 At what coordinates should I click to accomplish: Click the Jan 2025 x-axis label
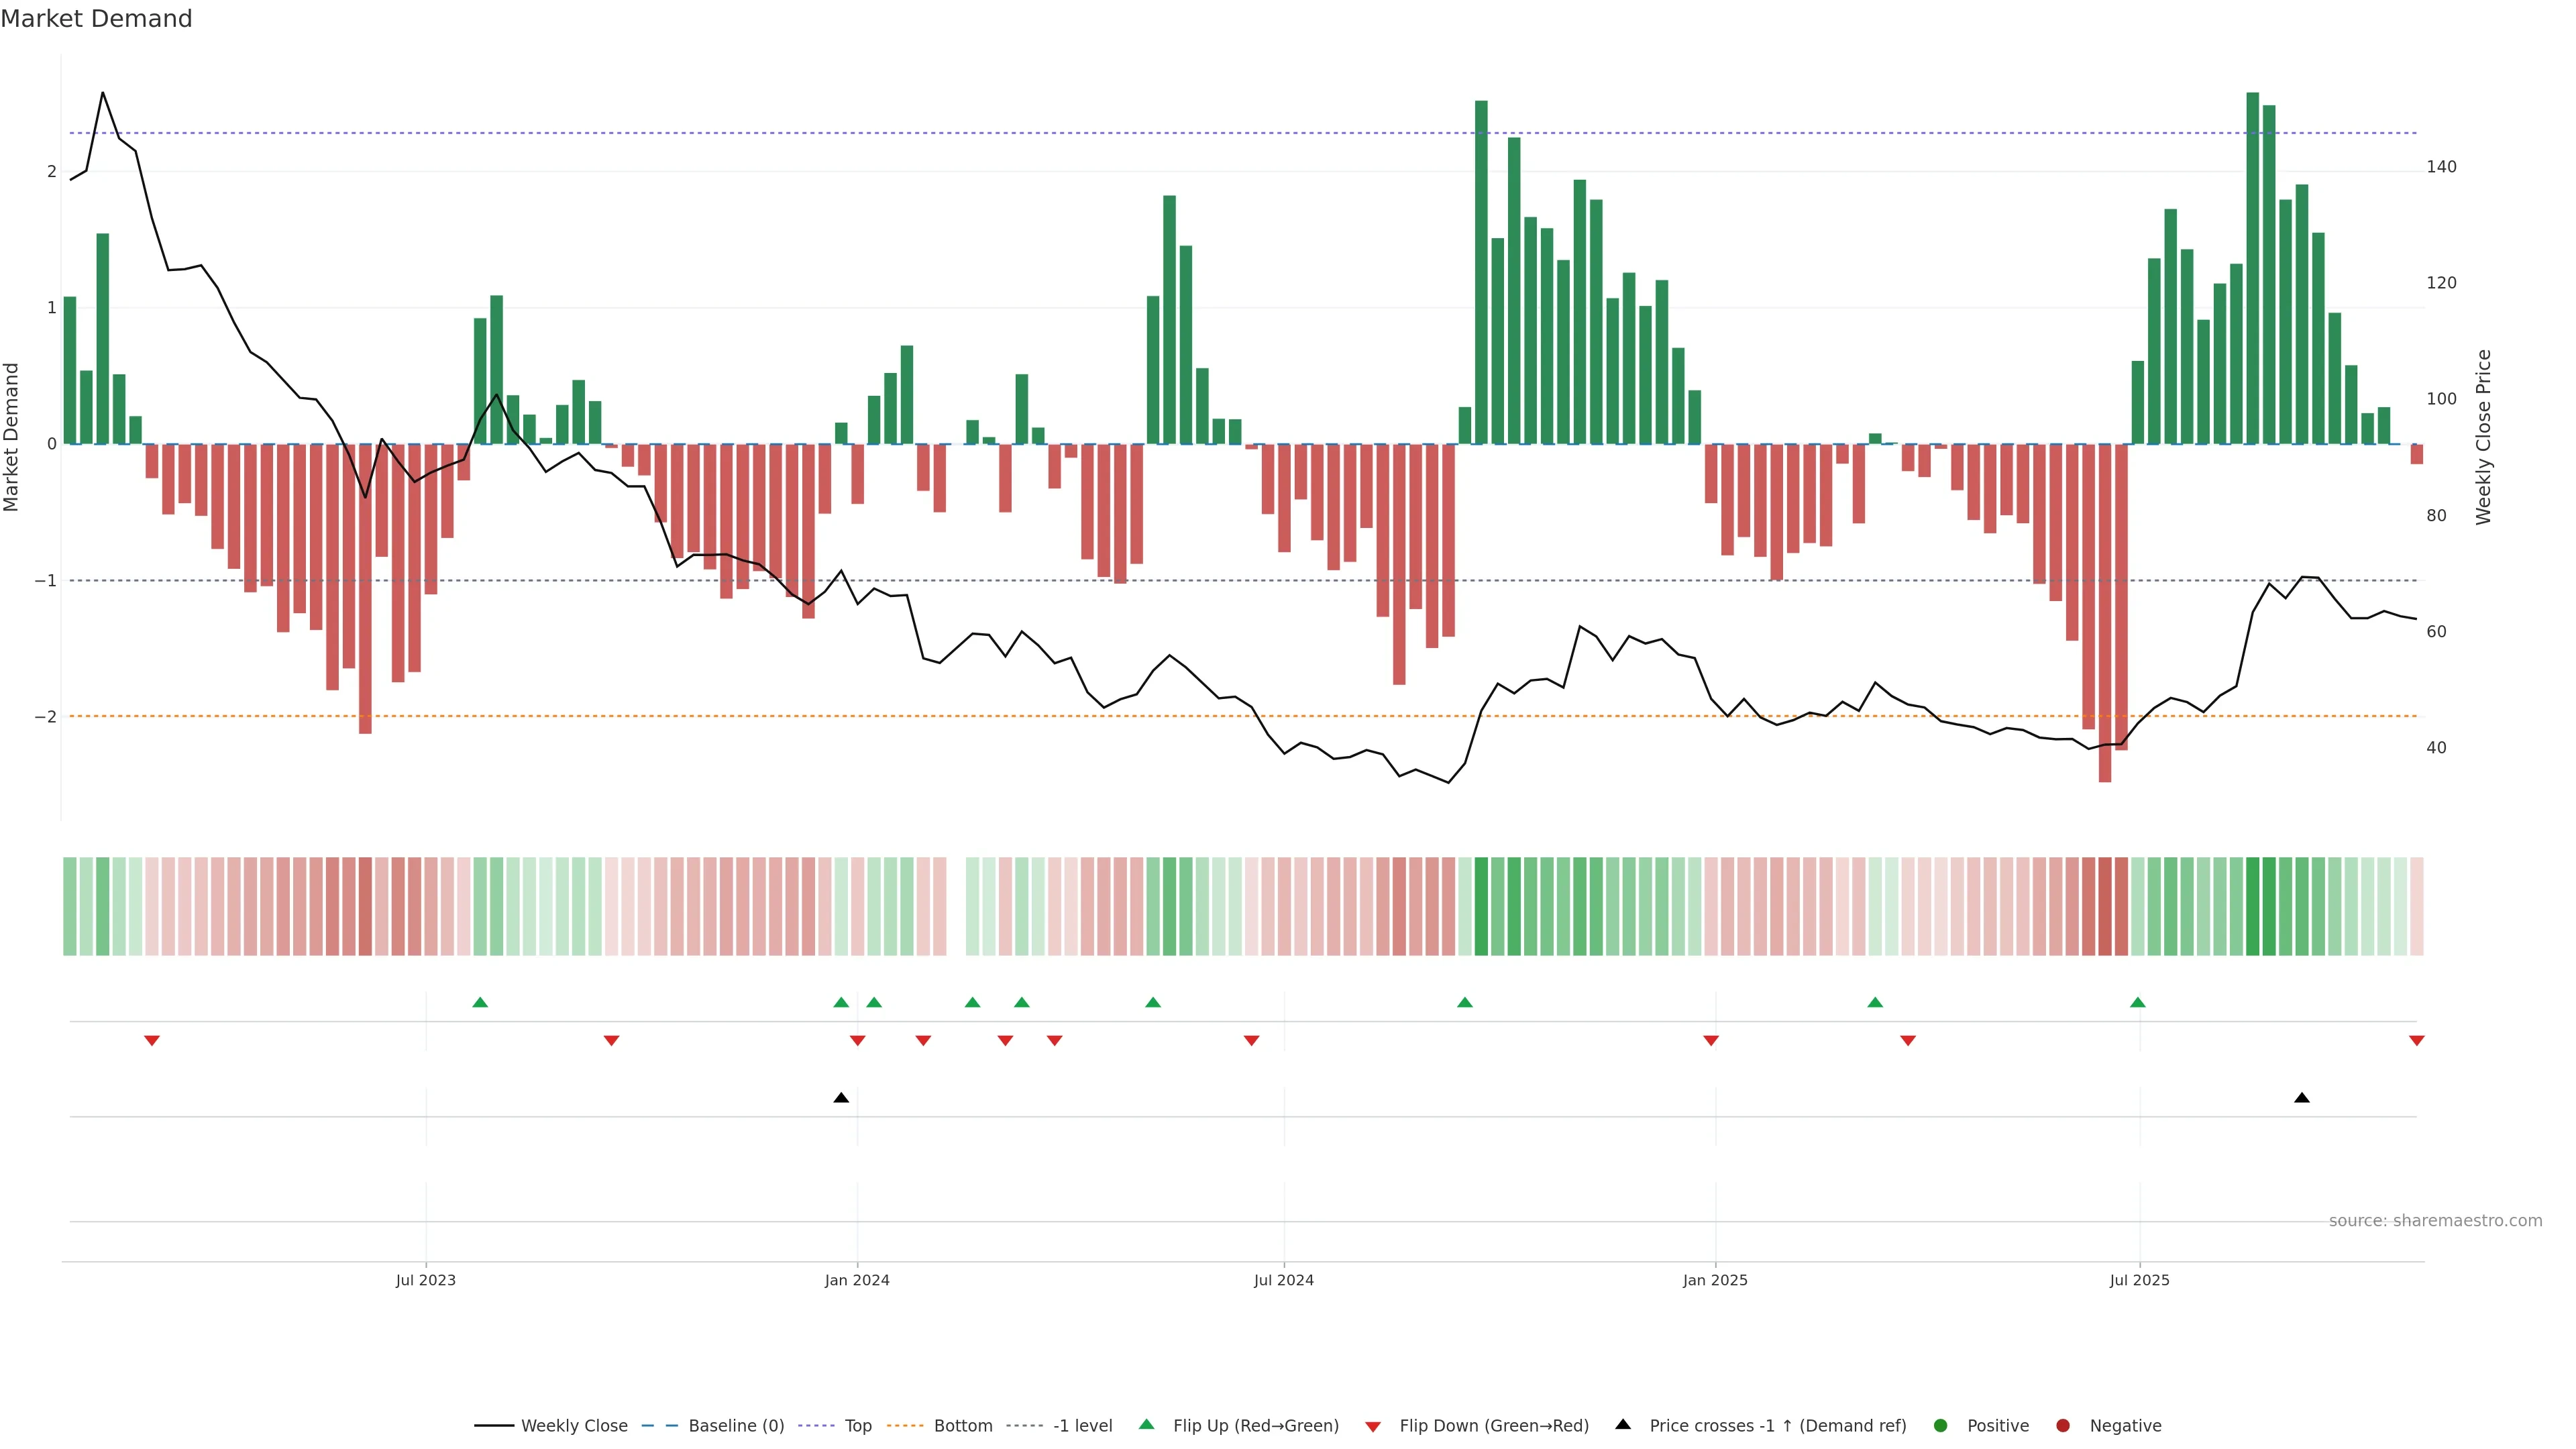pyautogui.click(x=1715, y=1280)
